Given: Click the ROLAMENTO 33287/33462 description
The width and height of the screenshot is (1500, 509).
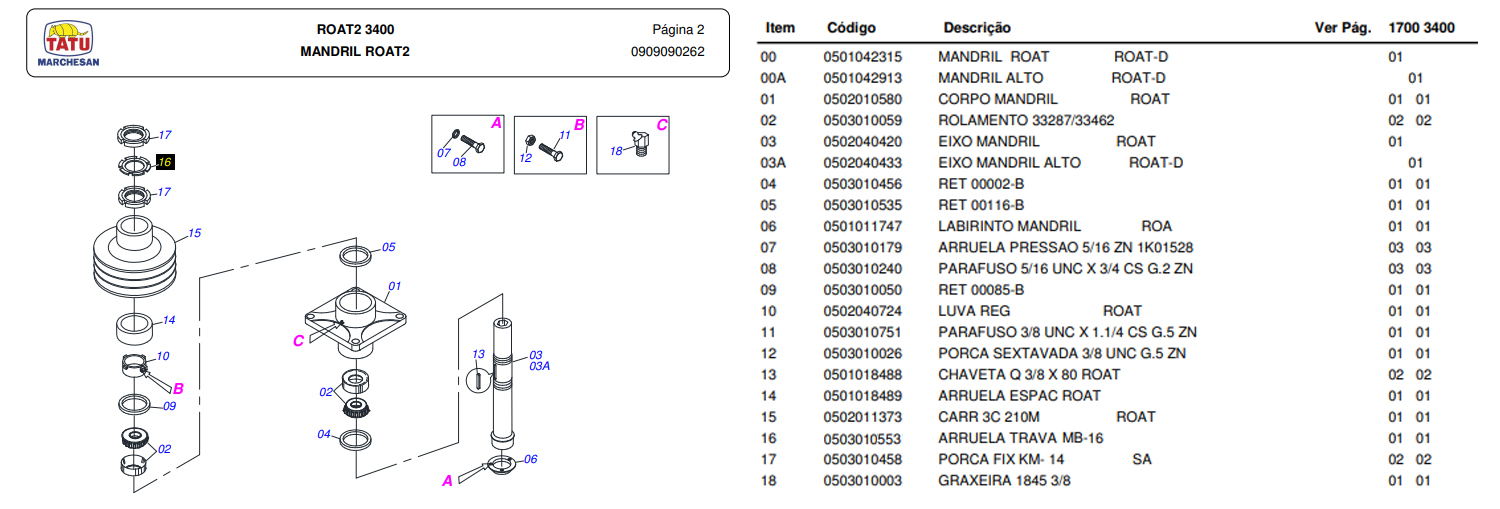Looking at the screenshot, I should [1025, 120].
